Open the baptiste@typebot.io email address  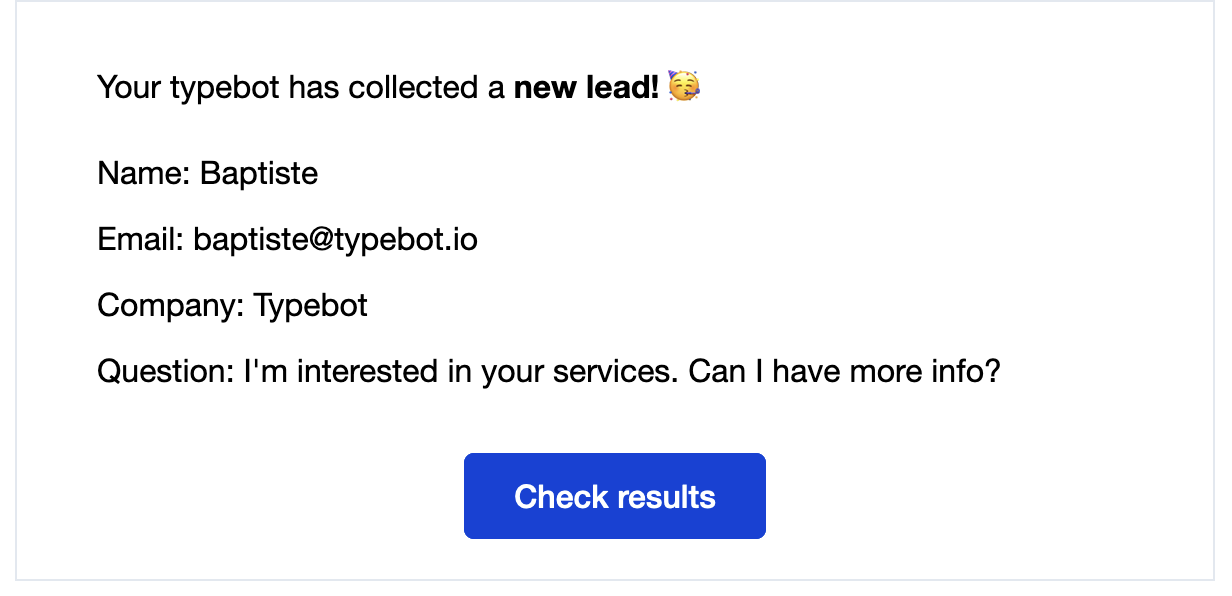point(335,240)
